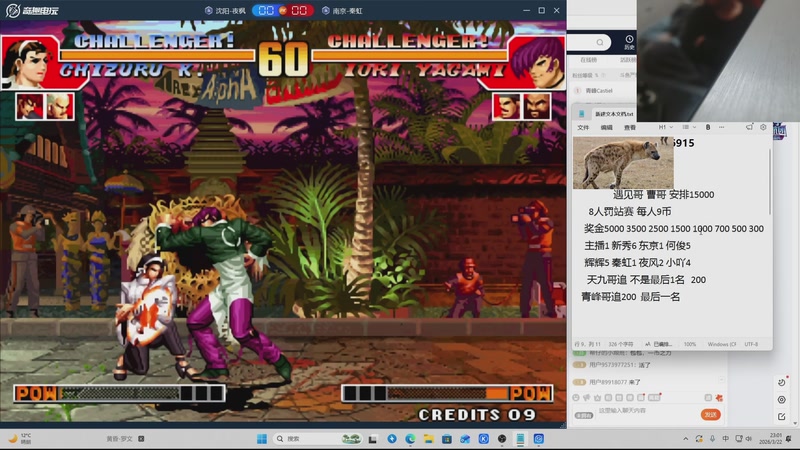Click the blue K app icon on taskbar
The image size is (800, 450).
(484, 439)
